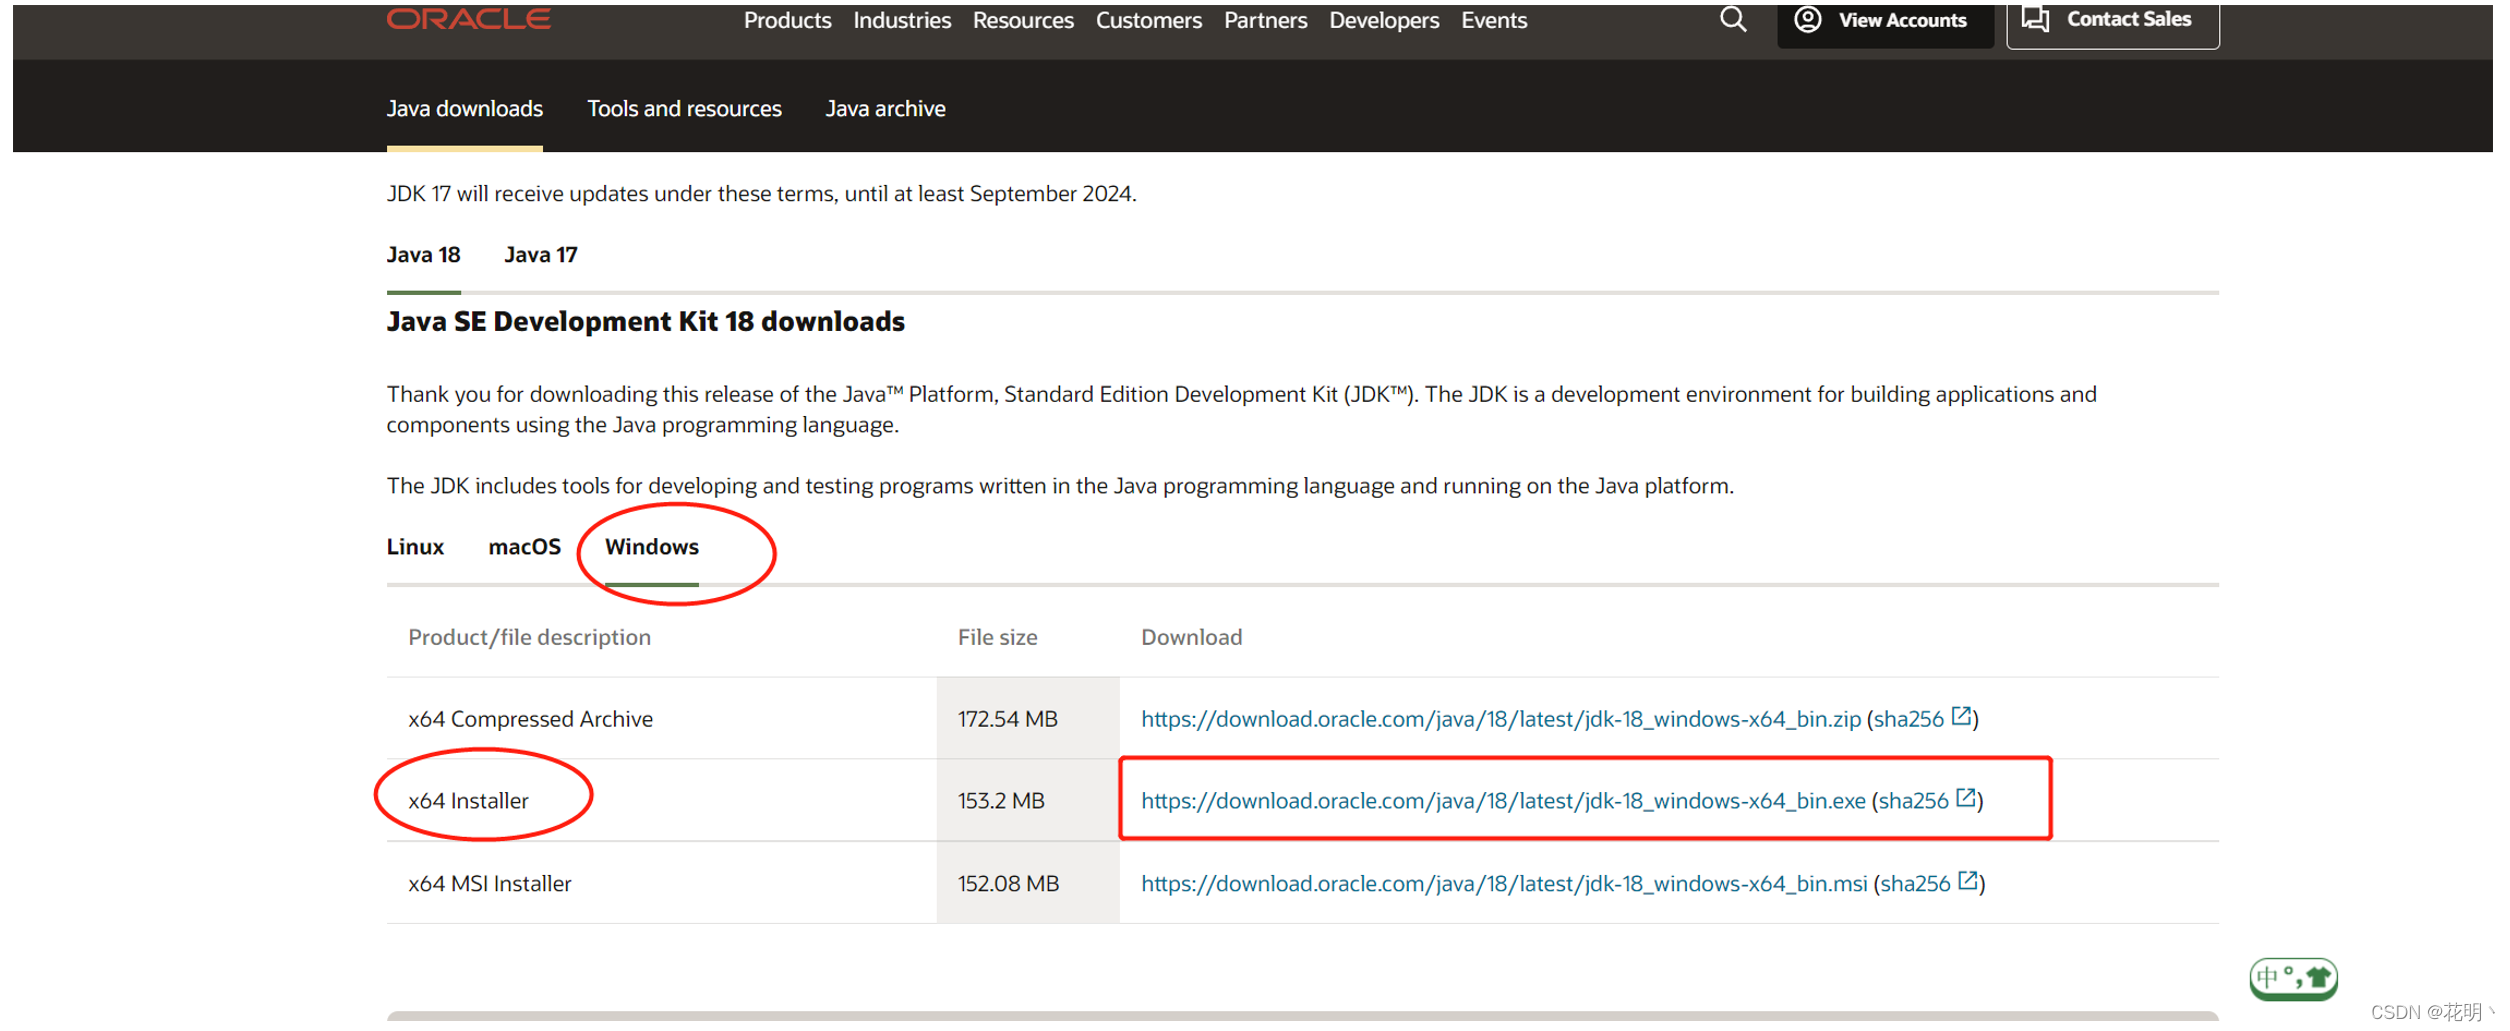
Task: Open external sha256 icon for zip archive
Action: [1961, 716]
